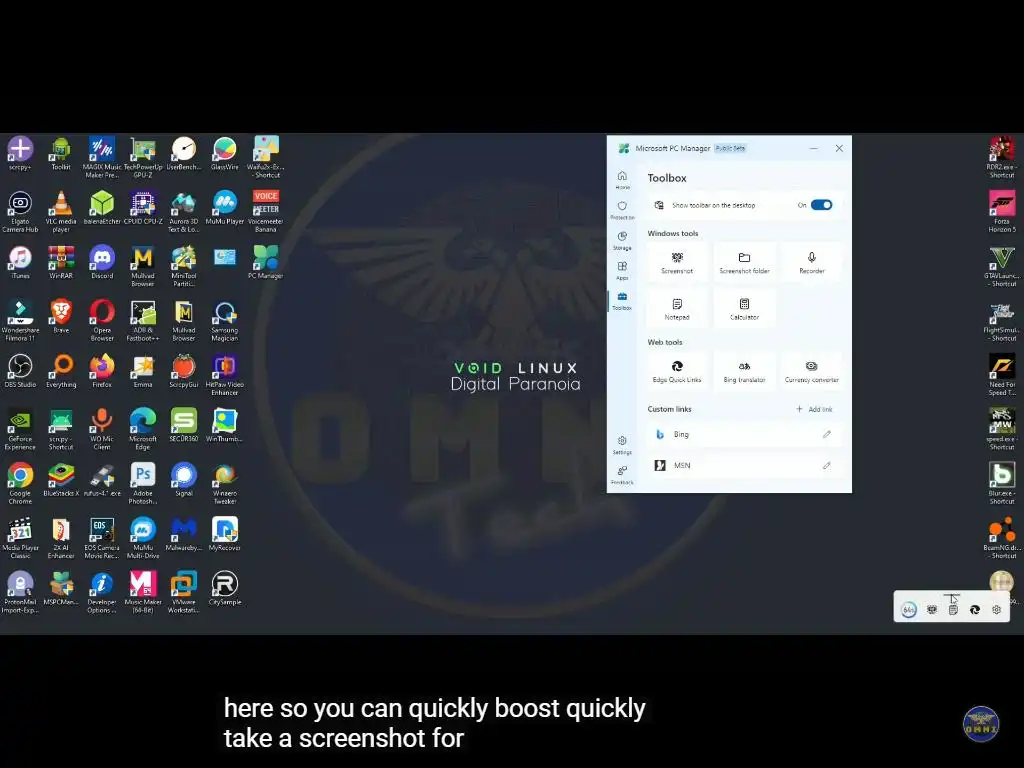Select the VLC media player desktop icon

61,212
